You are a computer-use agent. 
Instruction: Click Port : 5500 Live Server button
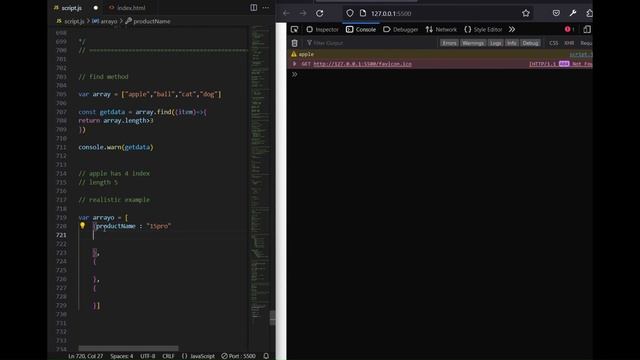click(238, 356)
